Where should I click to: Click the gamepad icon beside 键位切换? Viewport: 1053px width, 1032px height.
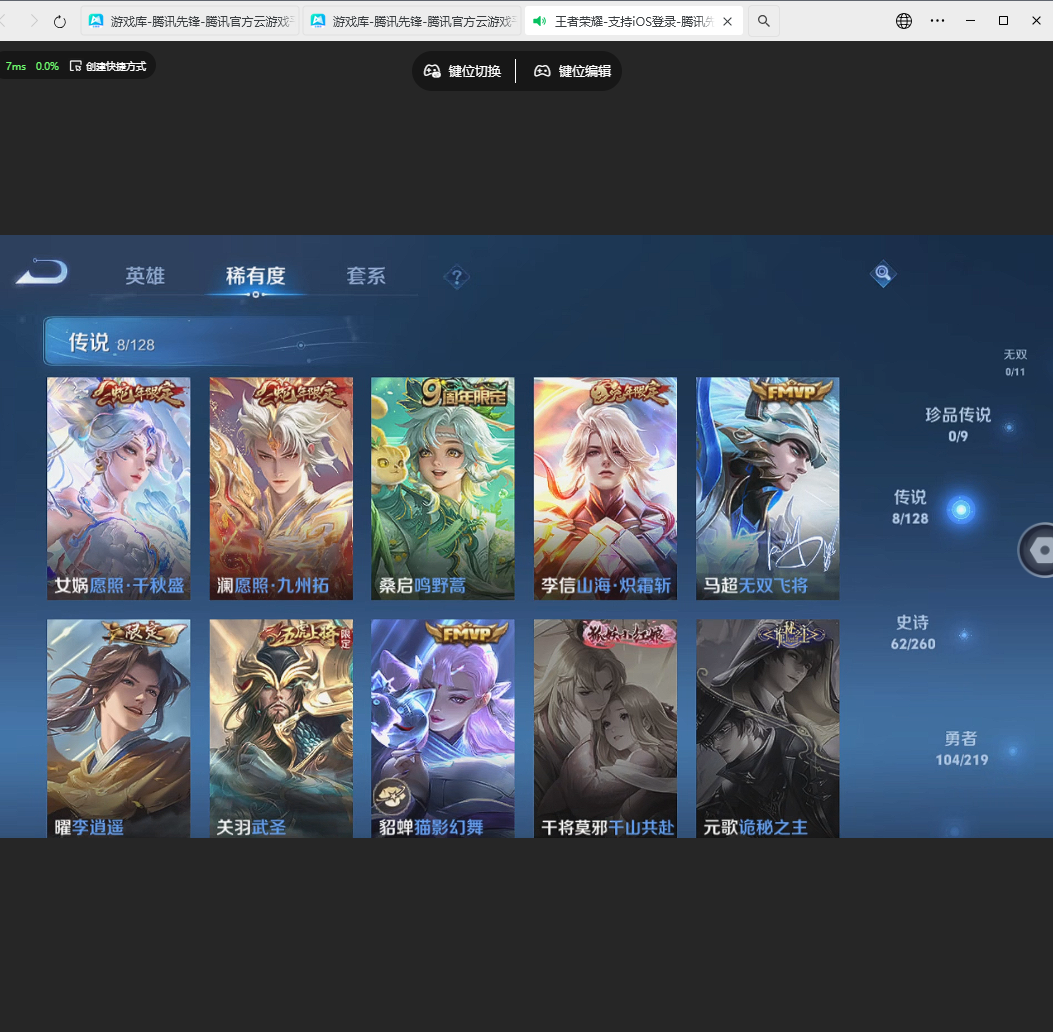(431, 71)
